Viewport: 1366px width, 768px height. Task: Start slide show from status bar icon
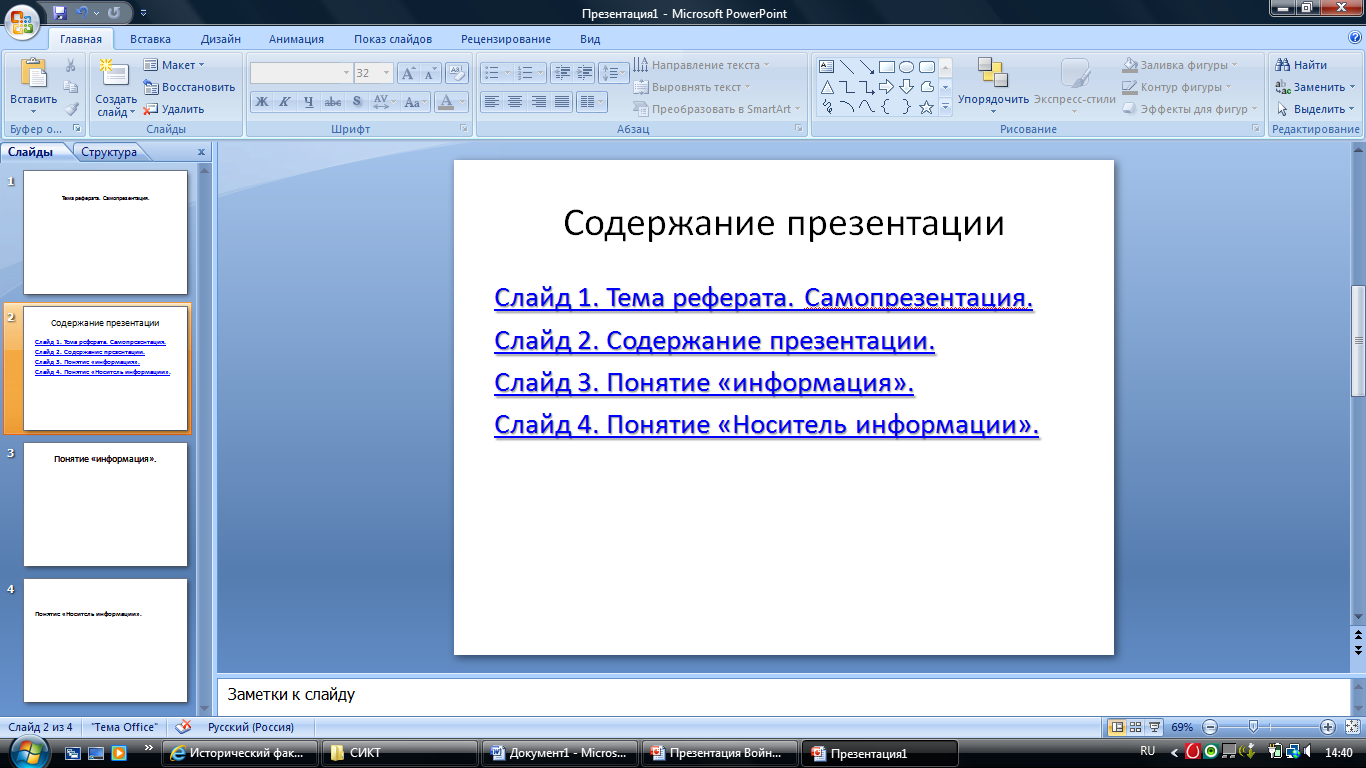[x=1154, y=727]
